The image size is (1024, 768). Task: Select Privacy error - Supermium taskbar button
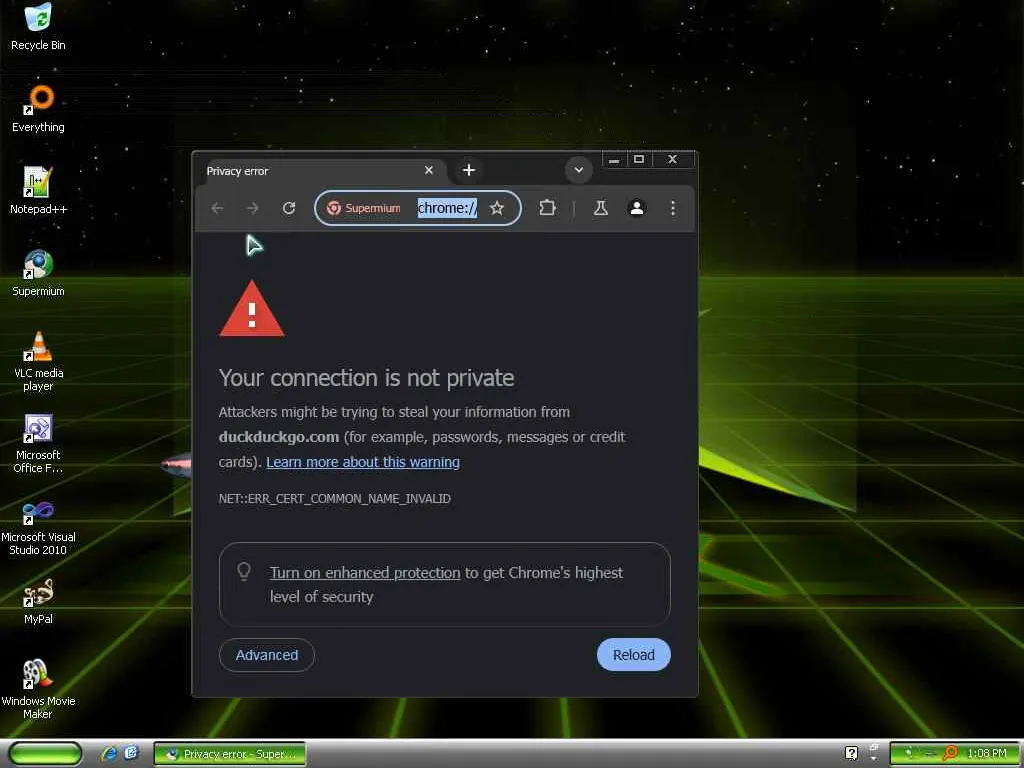click(230, 754)
